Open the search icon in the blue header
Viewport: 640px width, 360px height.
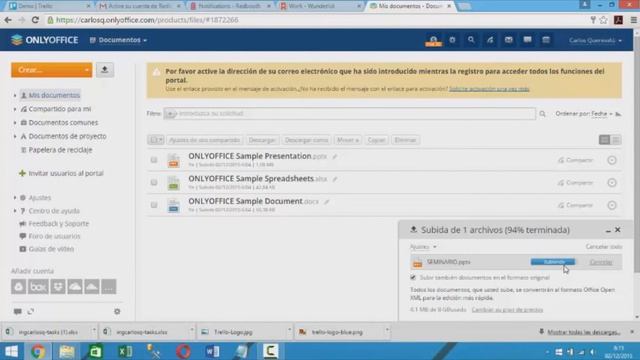471,40
